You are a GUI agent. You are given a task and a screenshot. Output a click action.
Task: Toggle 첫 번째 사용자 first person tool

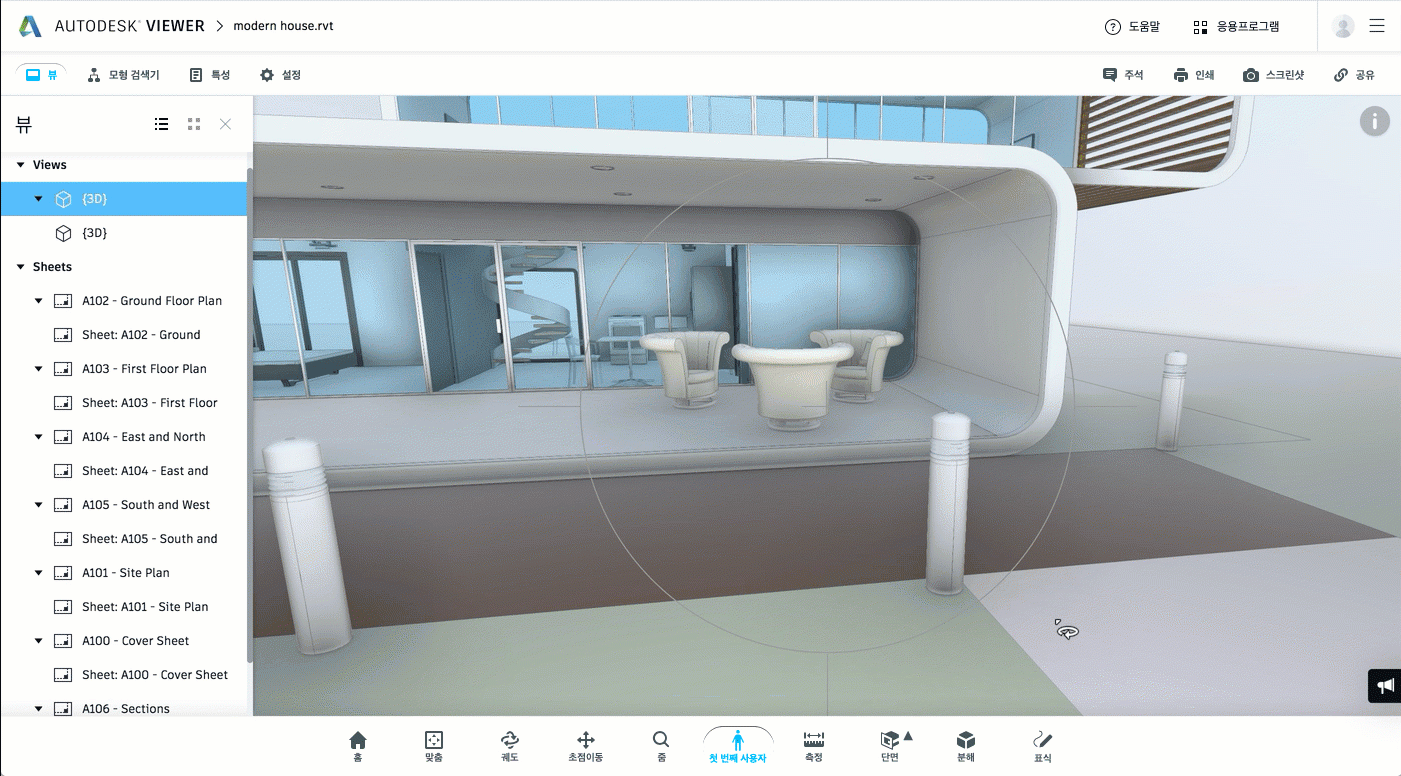(738, 746)
